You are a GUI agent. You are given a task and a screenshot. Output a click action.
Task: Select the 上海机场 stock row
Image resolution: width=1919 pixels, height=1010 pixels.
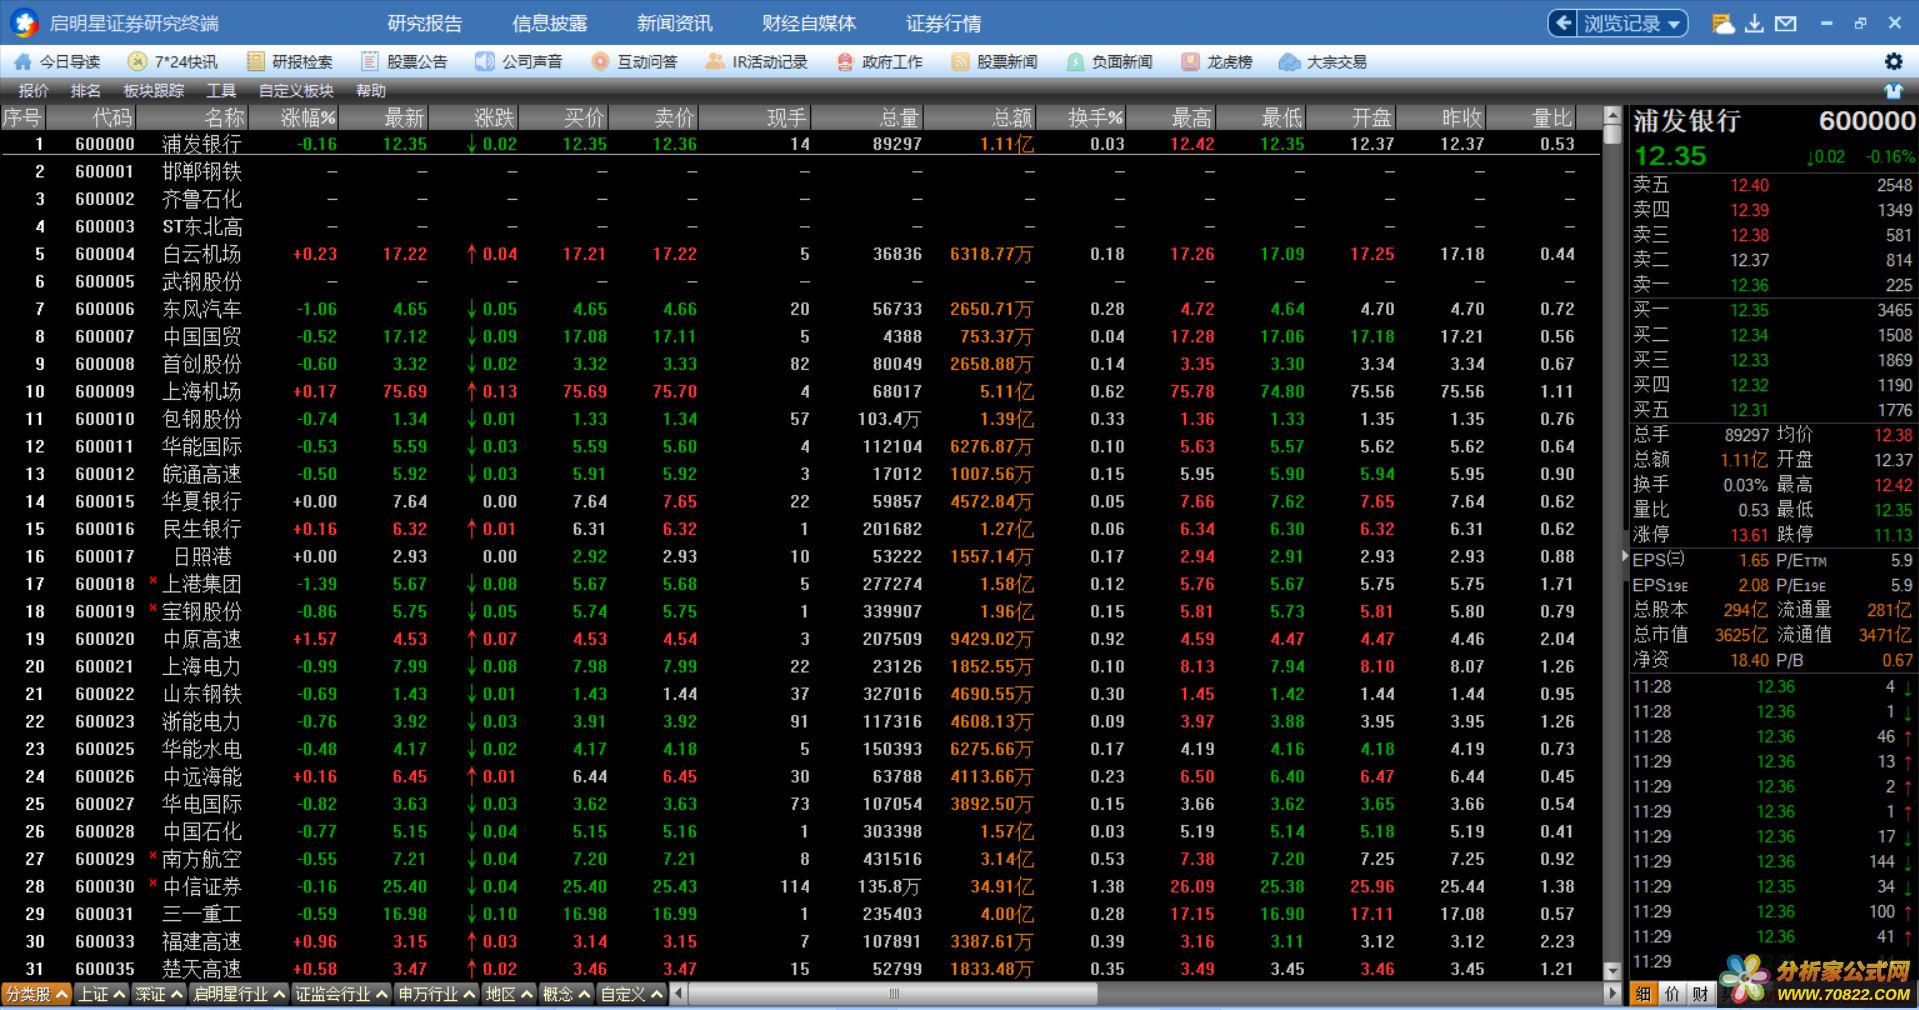click(800, 392)
